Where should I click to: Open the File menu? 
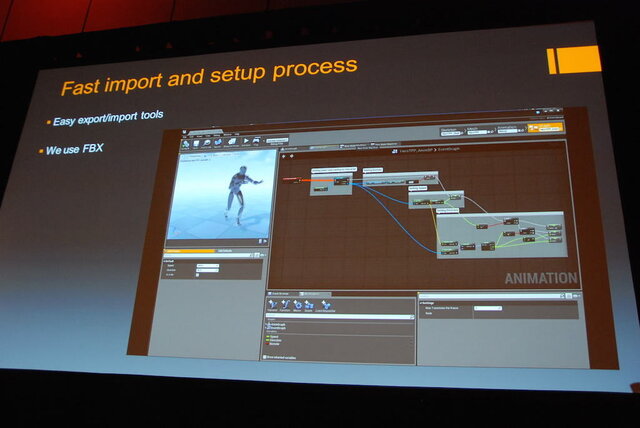pyautogui.click(x=185, y=137)
